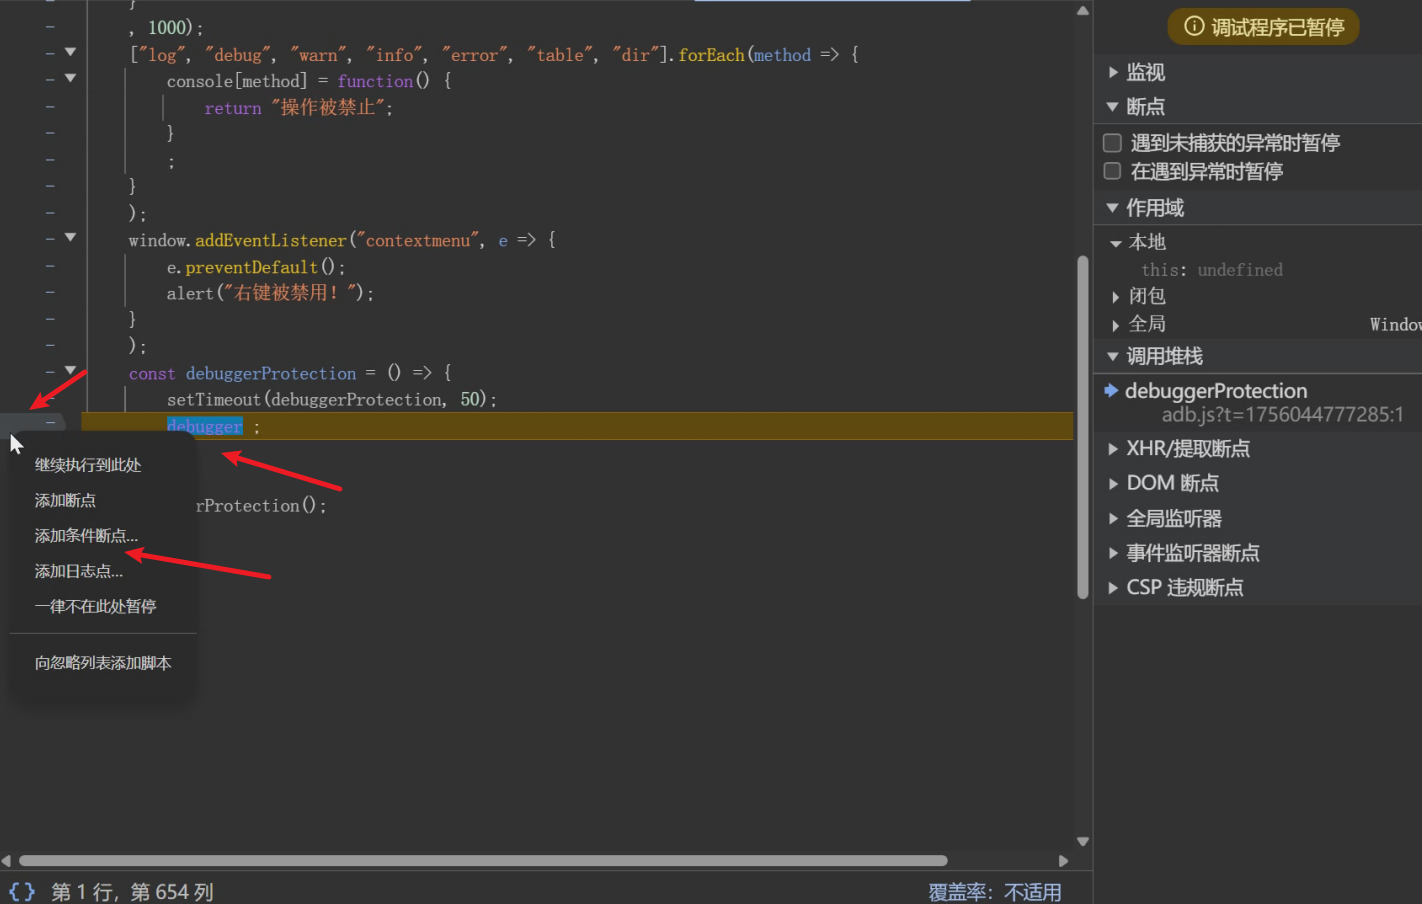Select 向忽略列表添加脚本 menu entry
Screen dimensions: 1422x904
point(103,663)
